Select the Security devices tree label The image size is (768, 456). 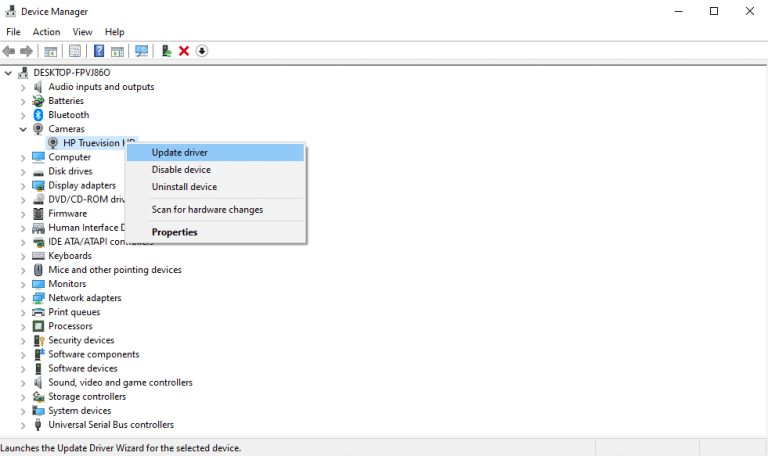81,340
